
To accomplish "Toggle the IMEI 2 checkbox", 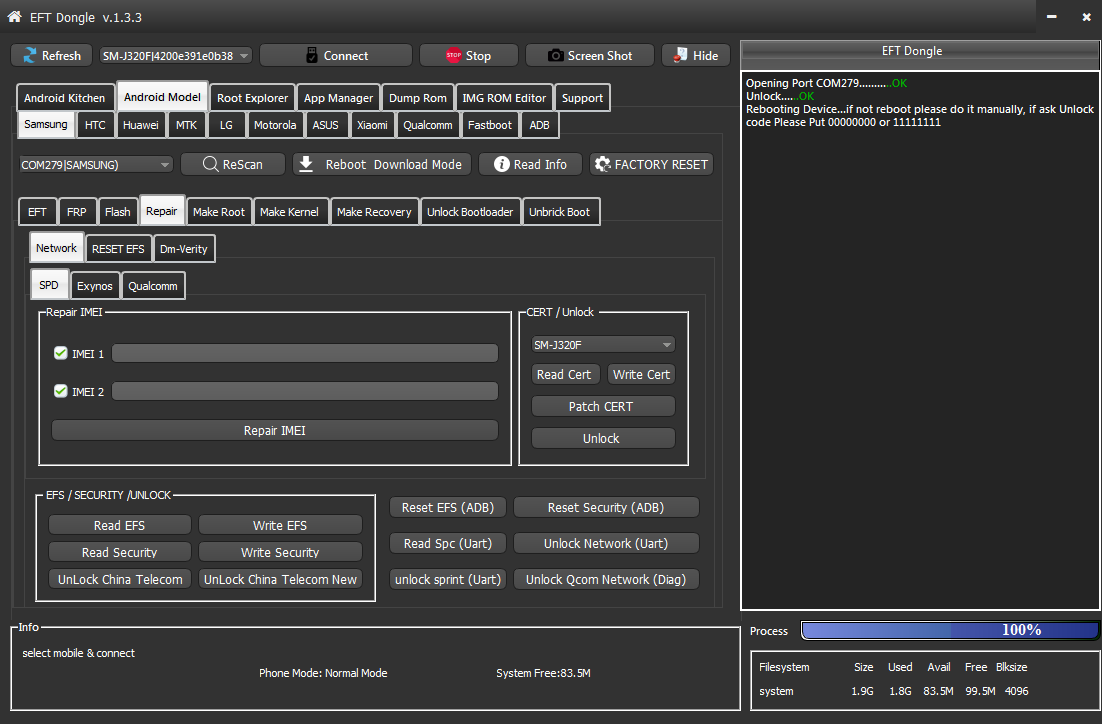I will (60, 391).
